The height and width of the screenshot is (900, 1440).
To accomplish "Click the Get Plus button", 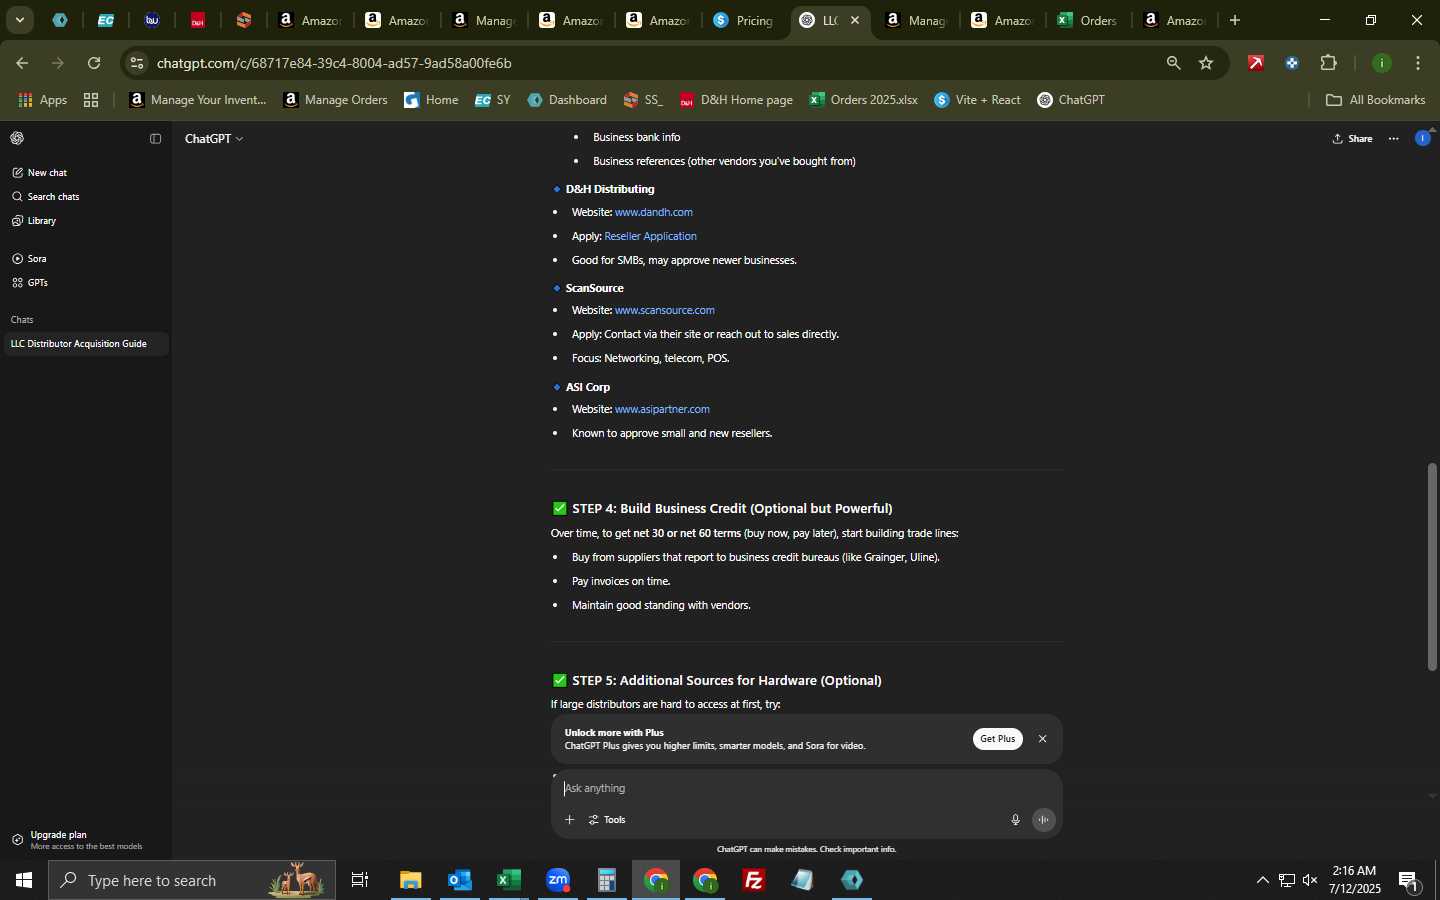I will coord(997,739).
